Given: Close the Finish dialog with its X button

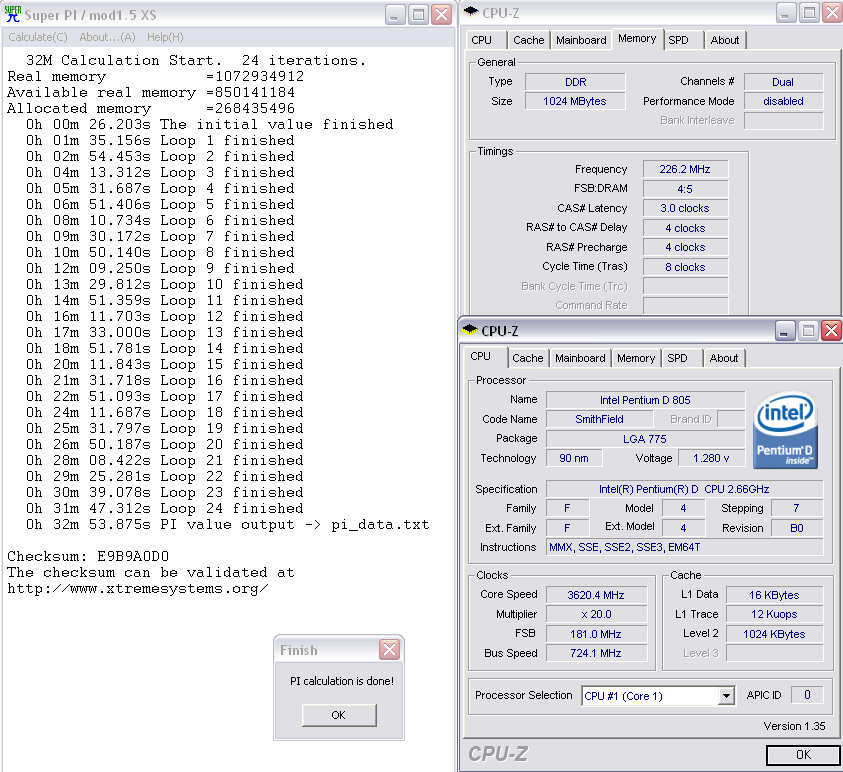Looking at the screenshot, I should [390, 650].
